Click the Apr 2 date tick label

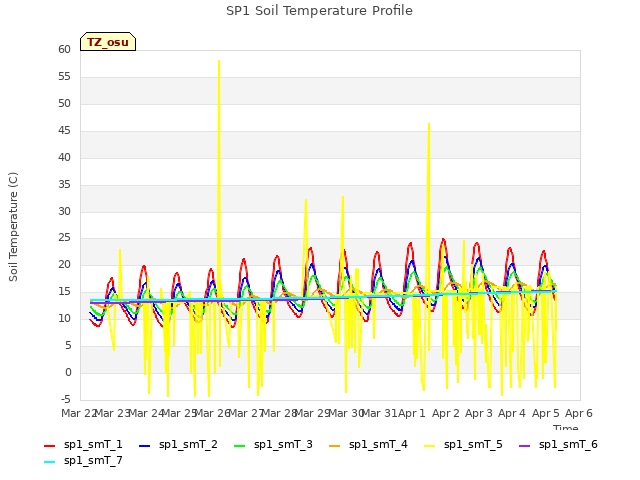click(446, 413)
